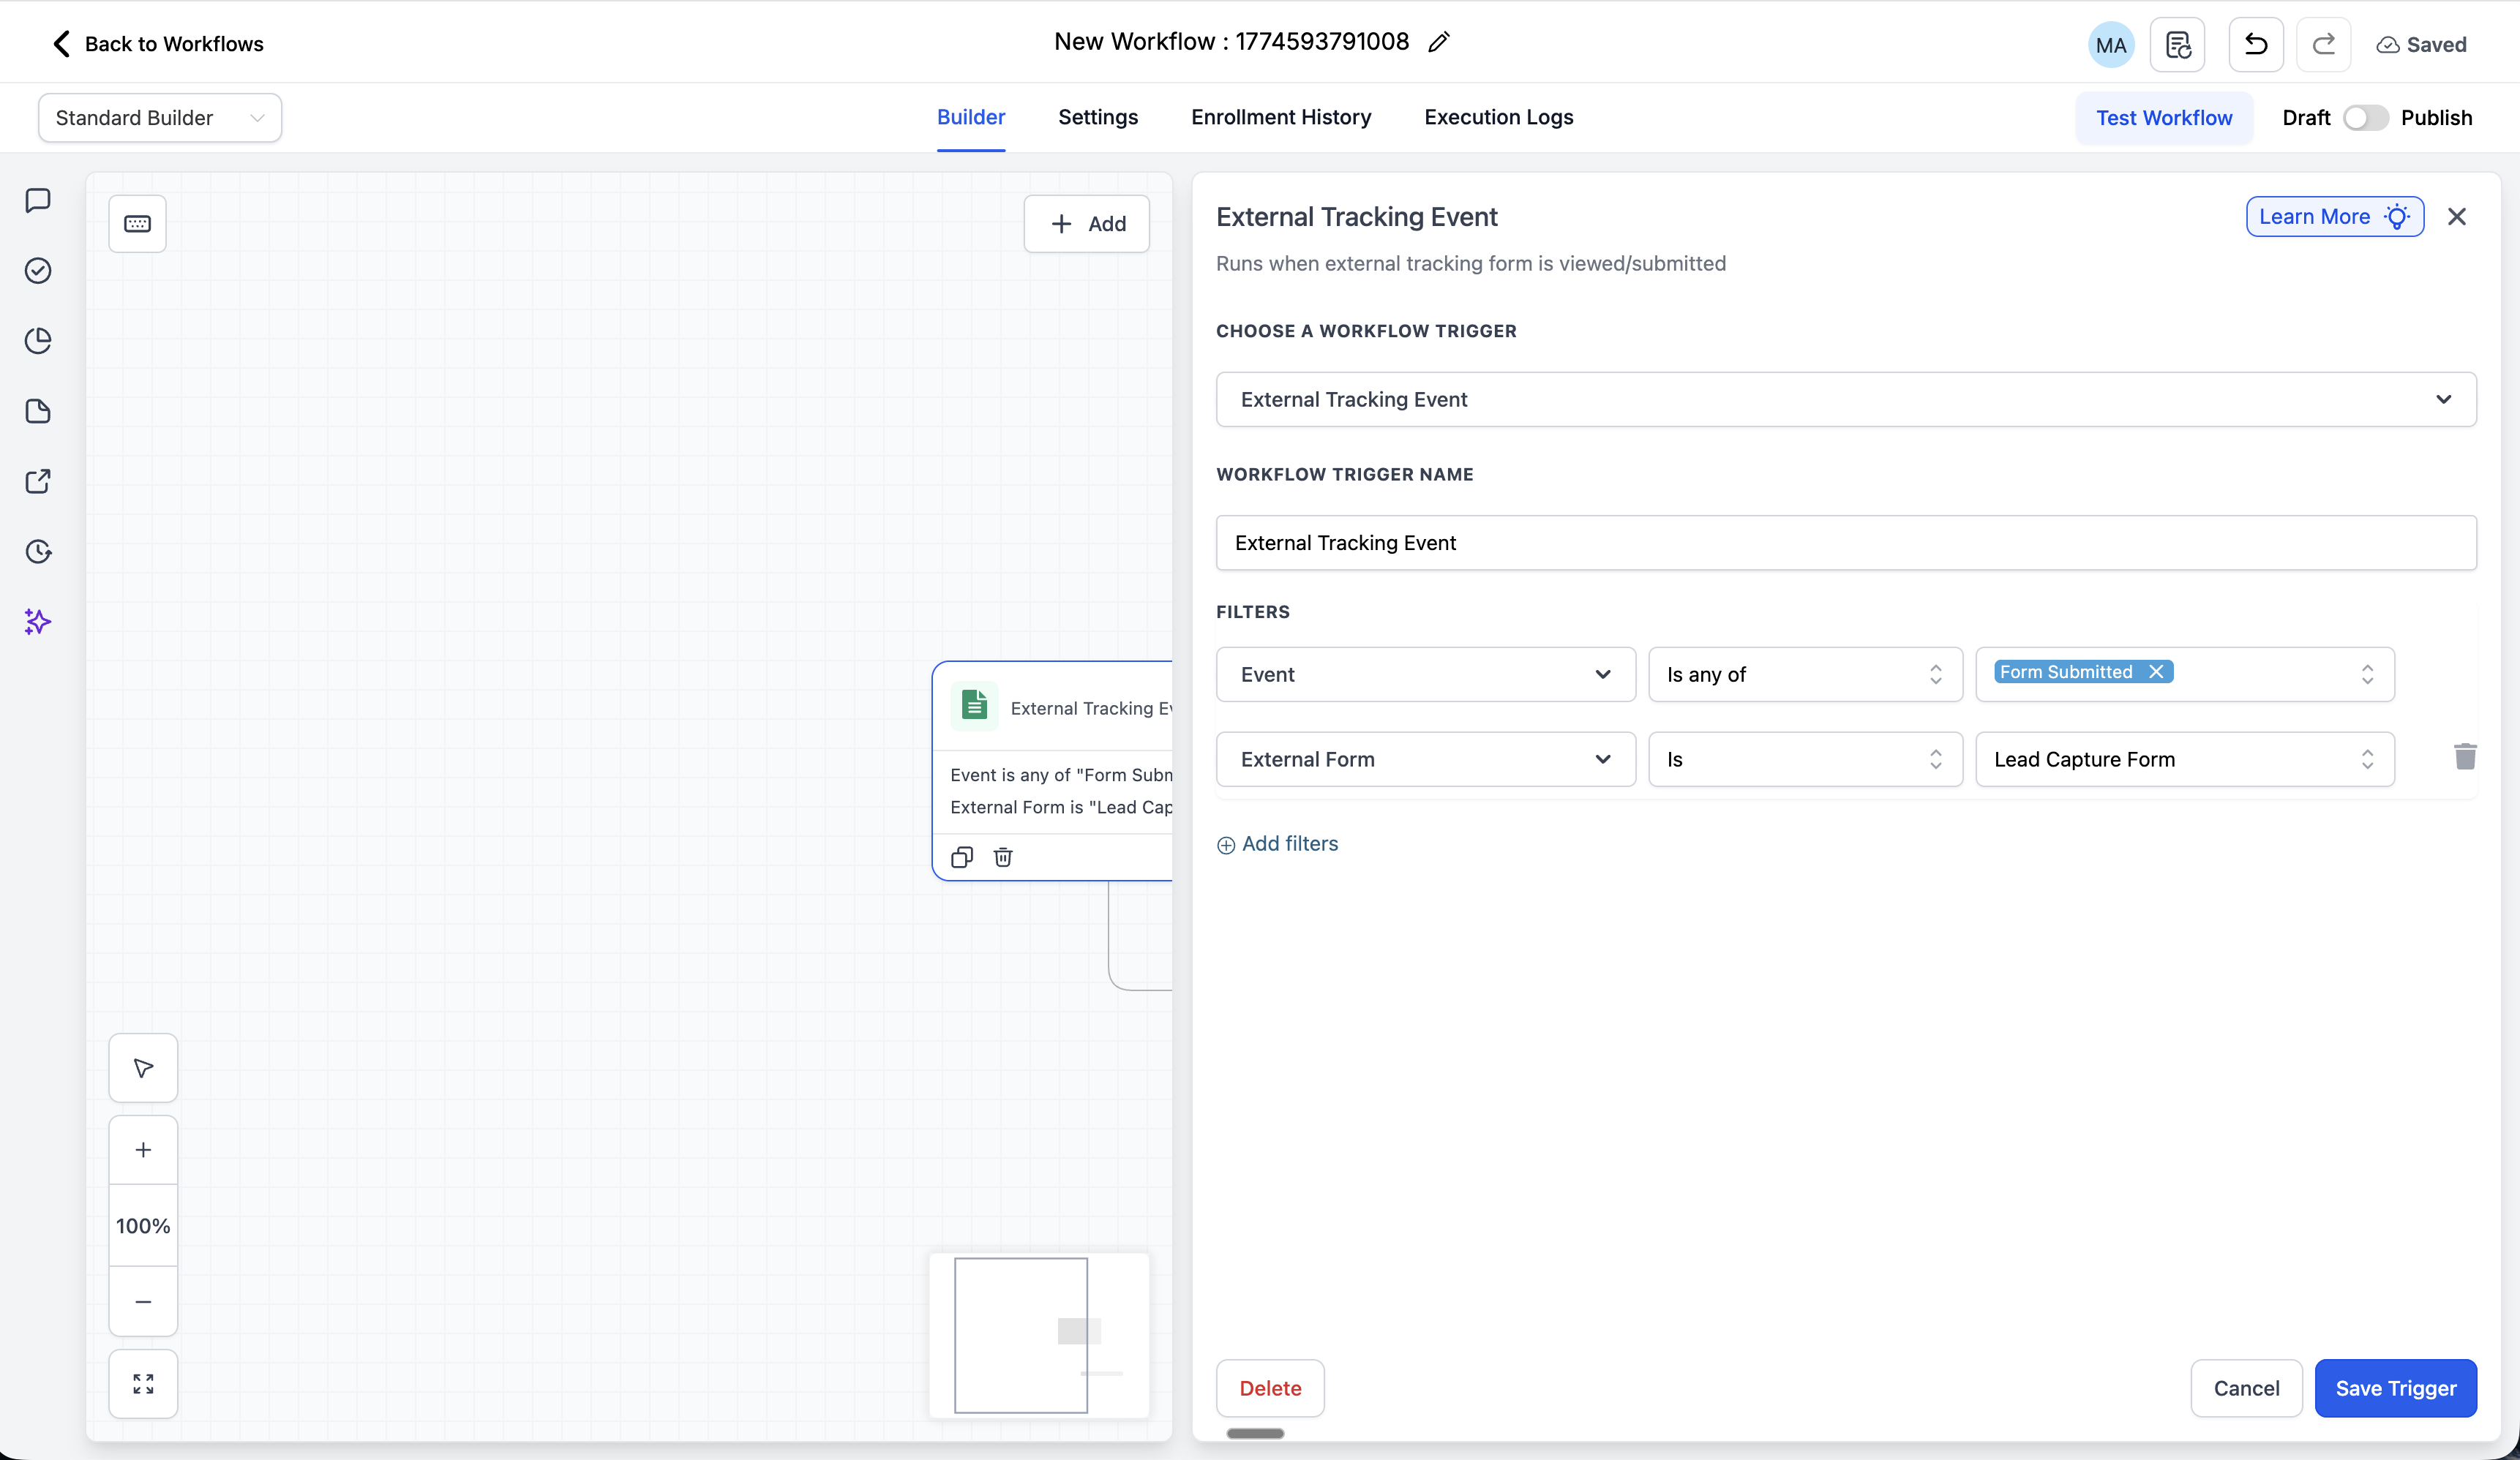Open keyboard shortcuts icon on canvas
The width and height of the screenshot is (2520, 1460).
(x=138, y=224)
